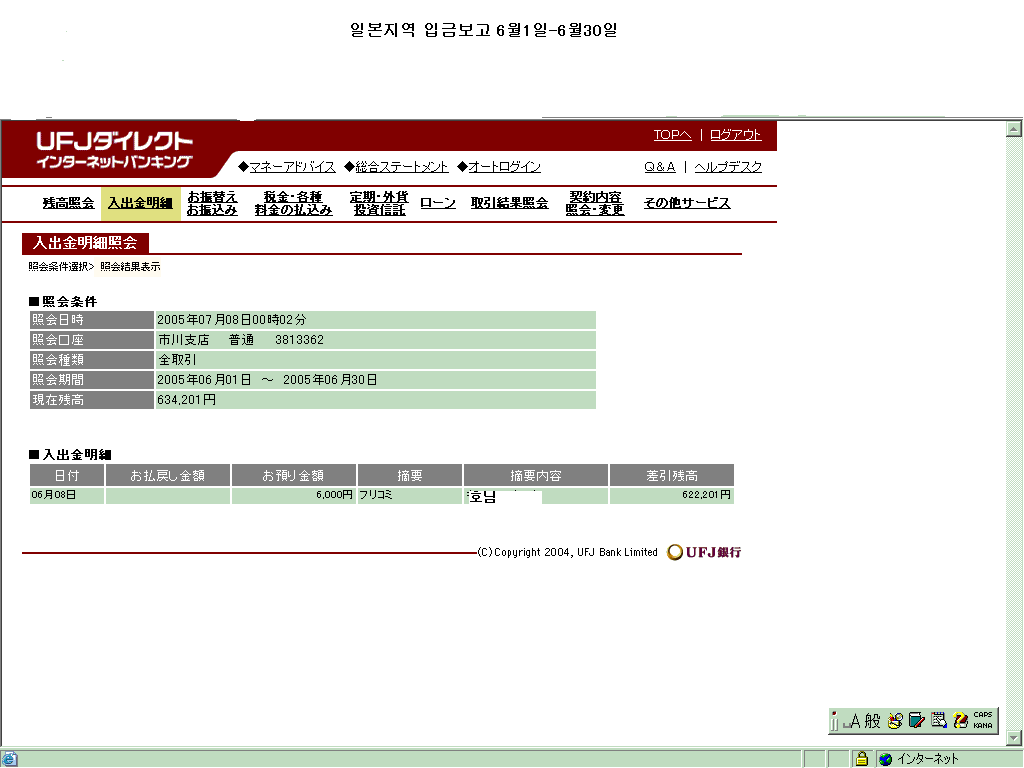
Task: Go to 取引結果照会 page
Action: [x=509, y=203]
